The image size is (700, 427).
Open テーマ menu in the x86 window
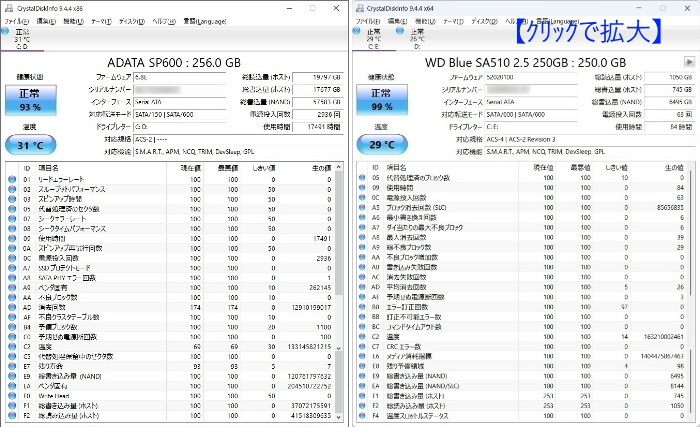[102, 21]
